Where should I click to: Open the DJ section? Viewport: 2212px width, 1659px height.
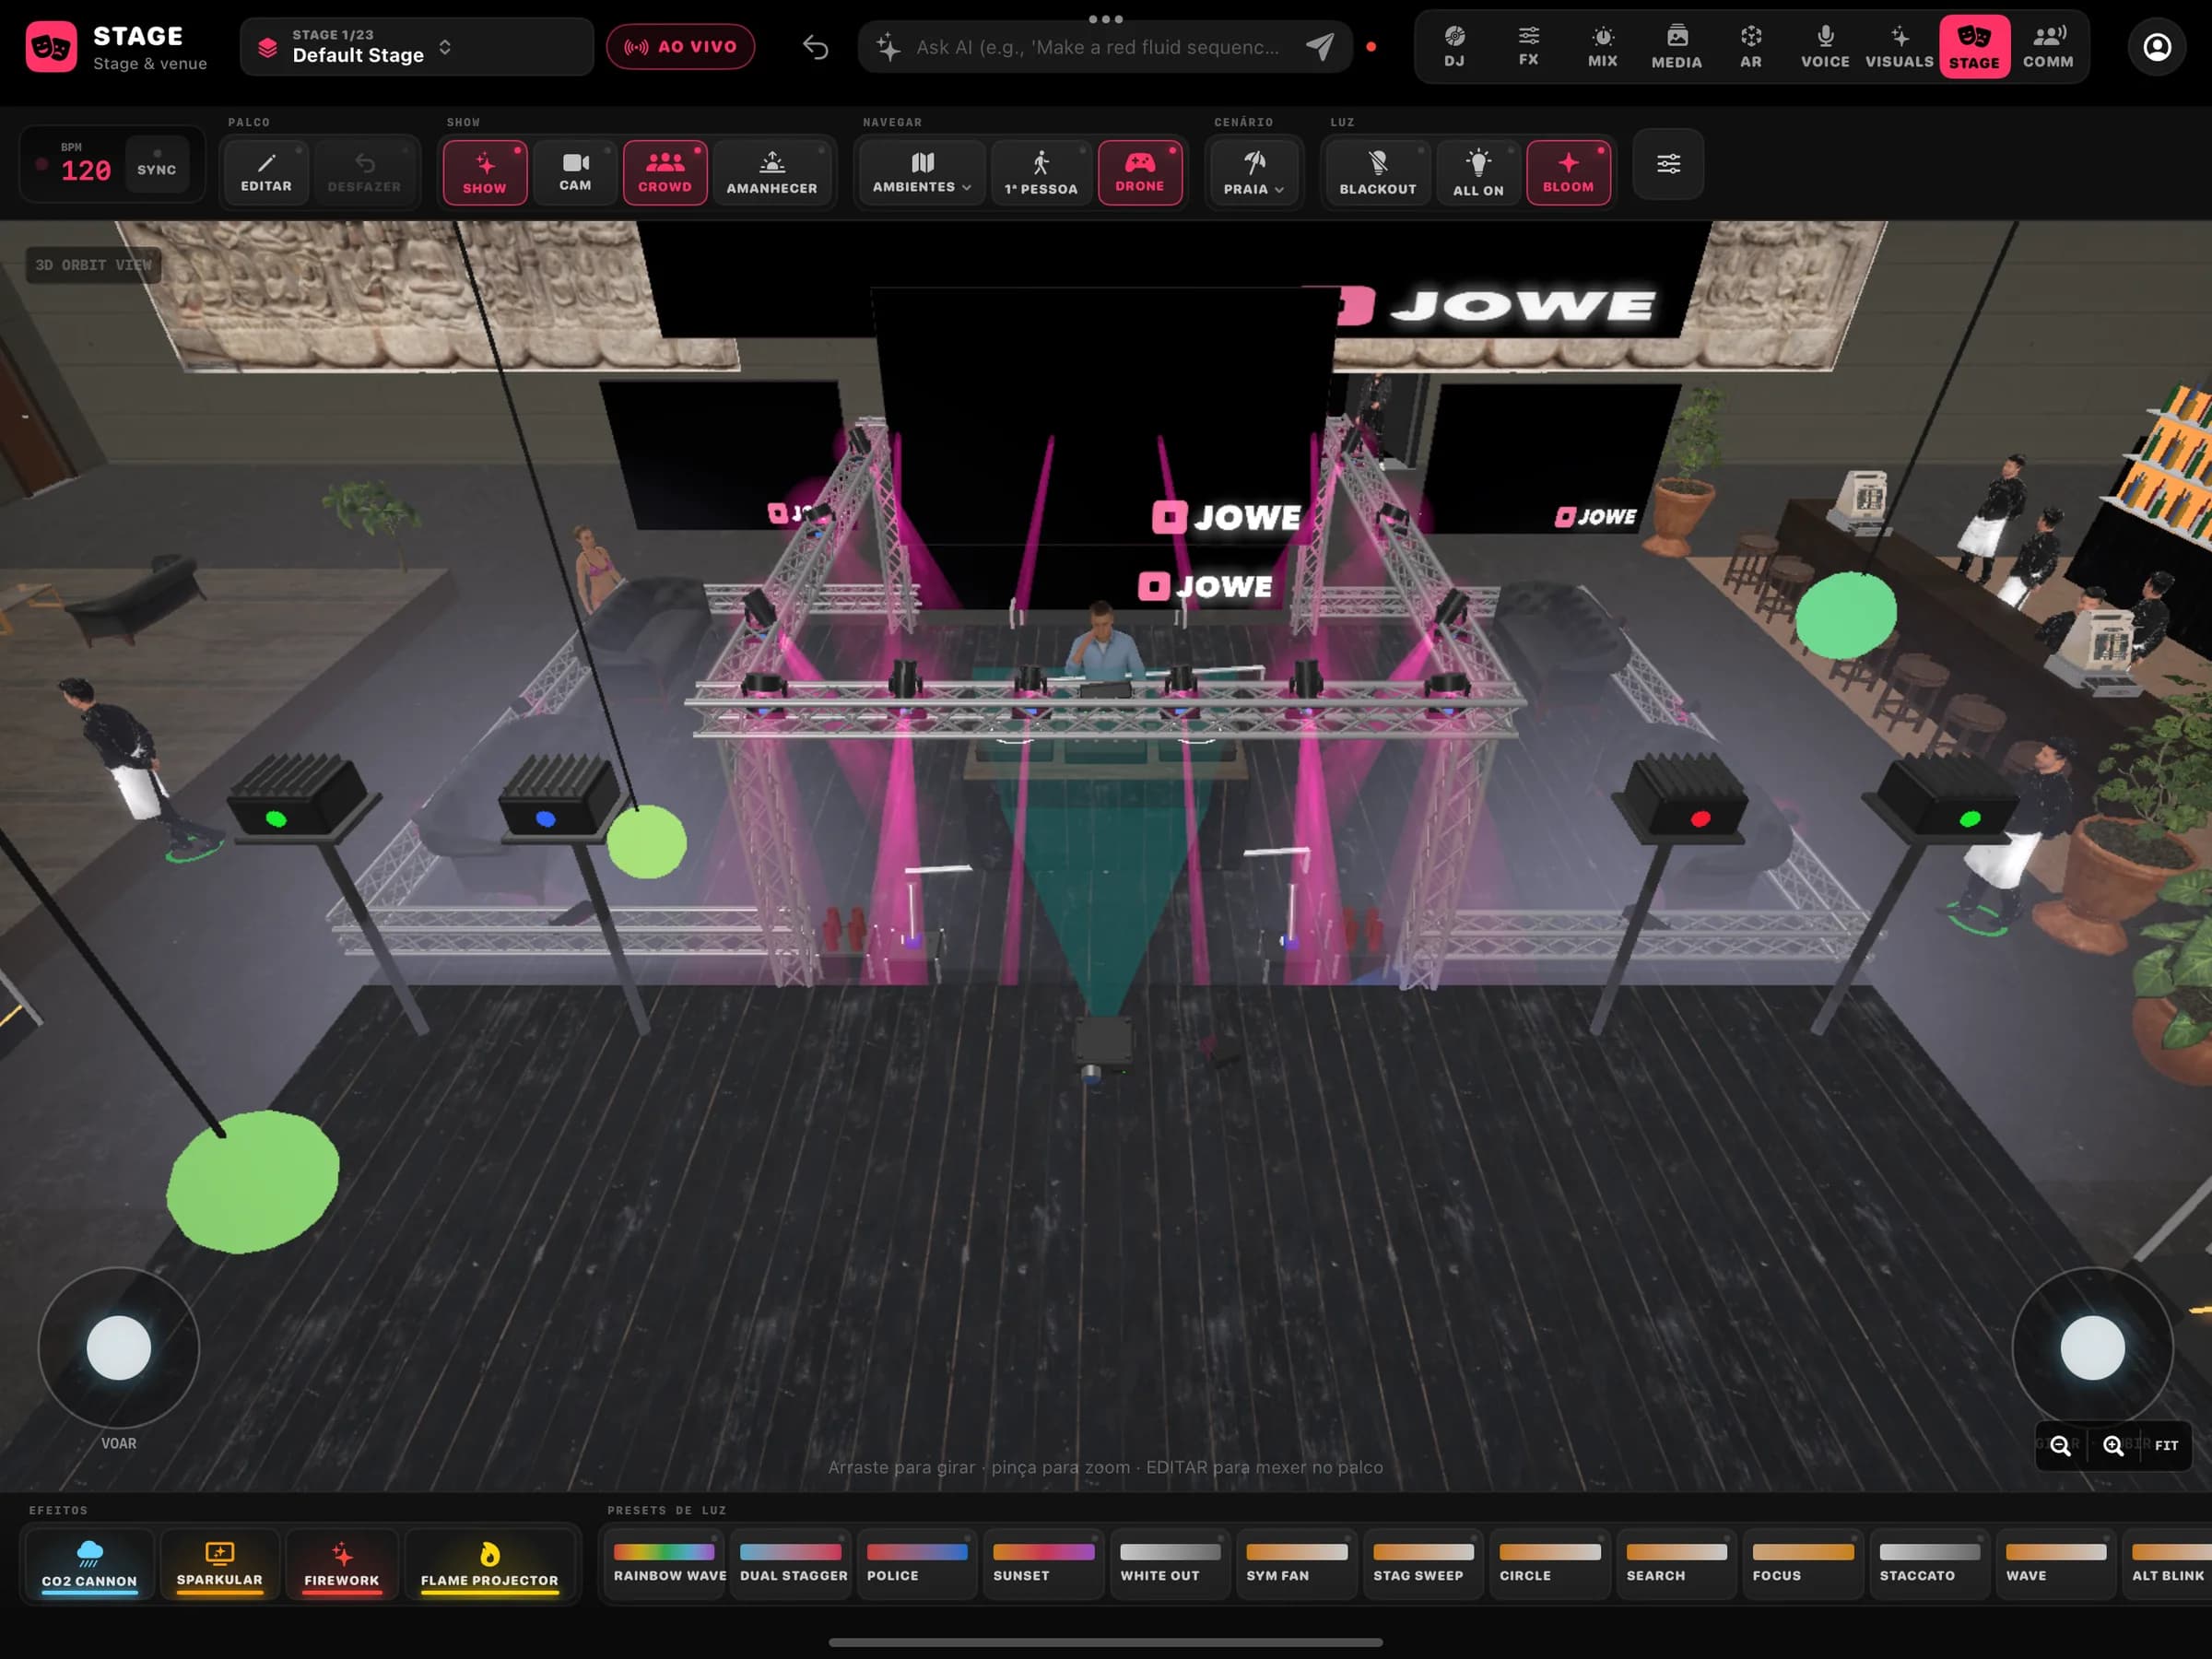click(1454, 47)
